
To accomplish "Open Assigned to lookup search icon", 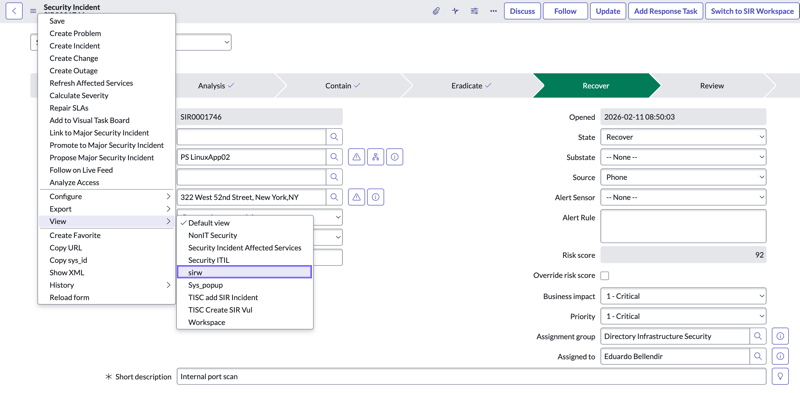I will tap(758, 356).
